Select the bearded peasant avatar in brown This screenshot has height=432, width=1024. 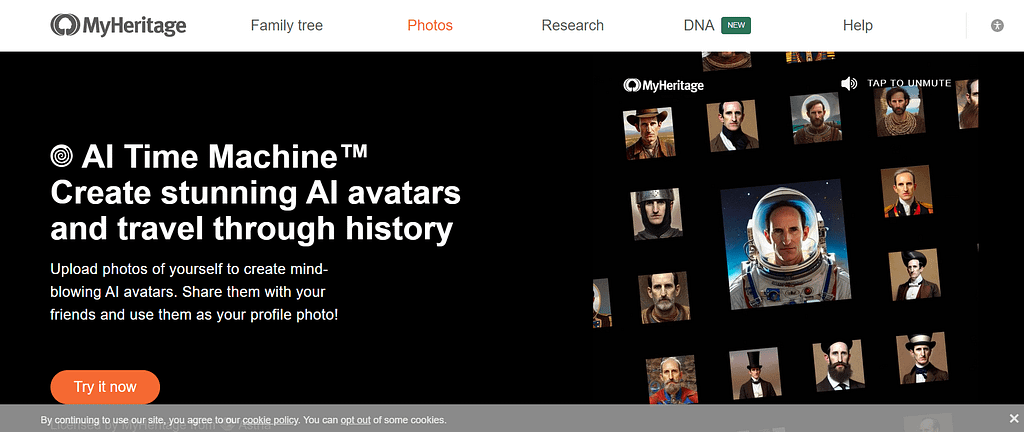[x=664, y=298]
